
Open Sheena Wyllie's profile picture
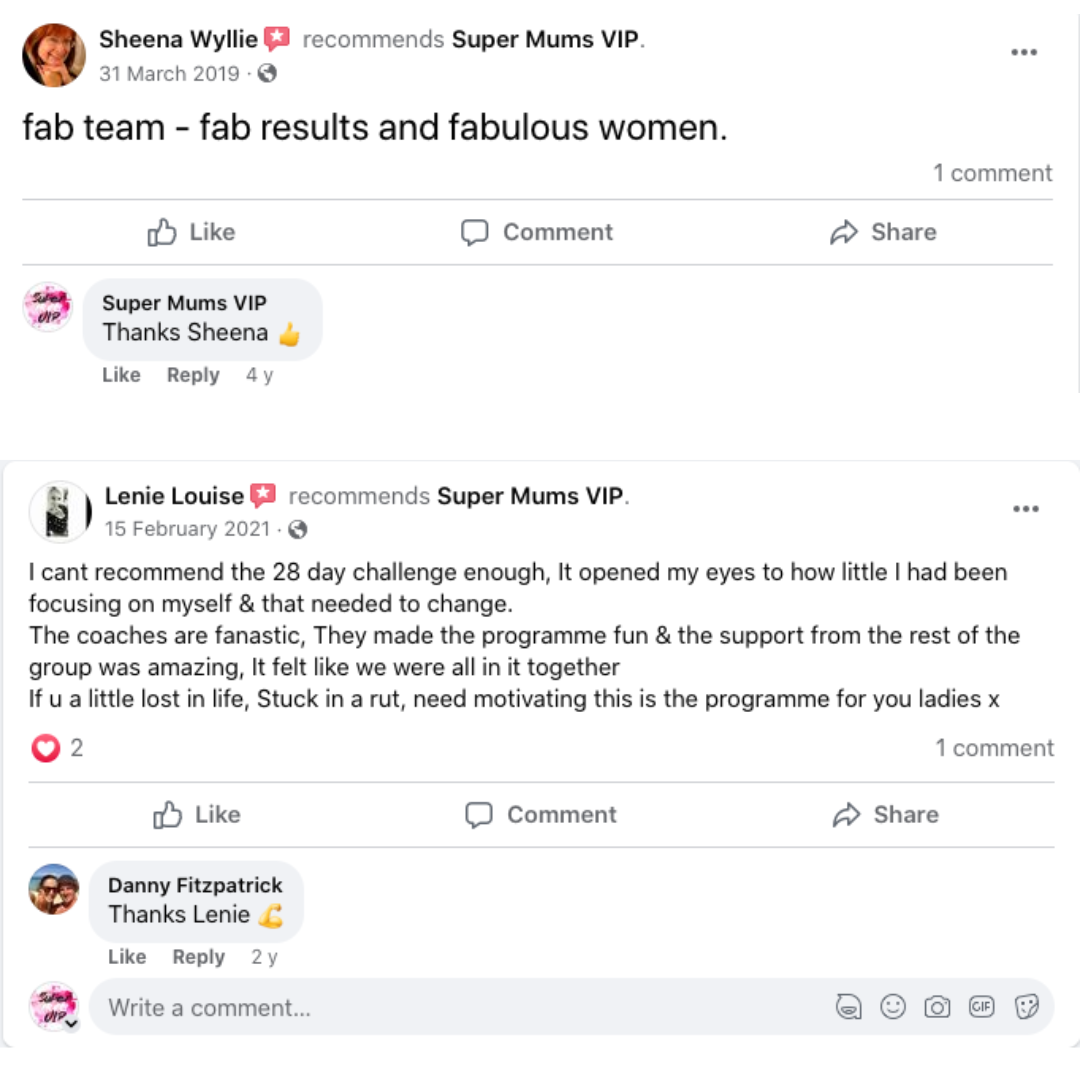pos(53,55)
